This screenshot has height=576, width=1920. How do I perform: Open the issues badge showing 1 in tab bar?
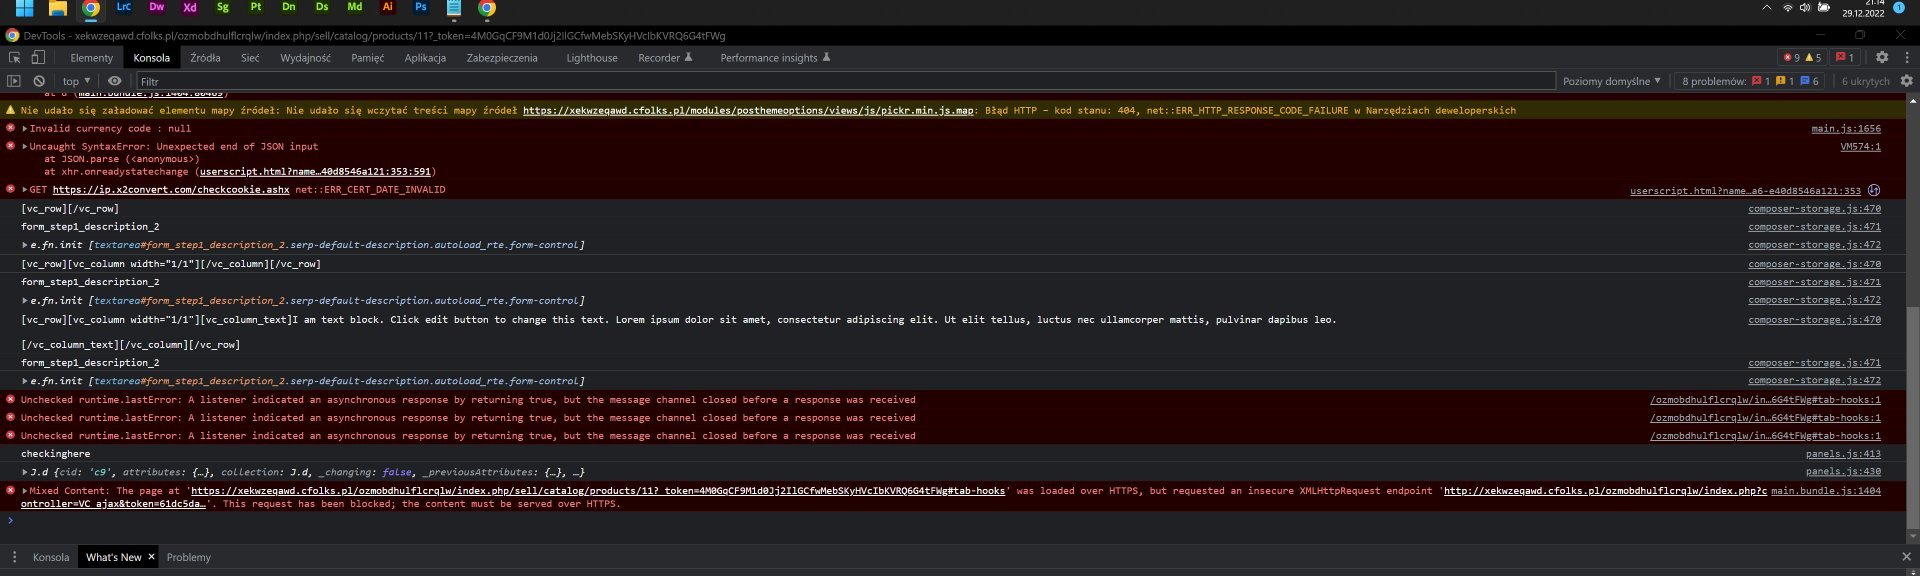1845,58
